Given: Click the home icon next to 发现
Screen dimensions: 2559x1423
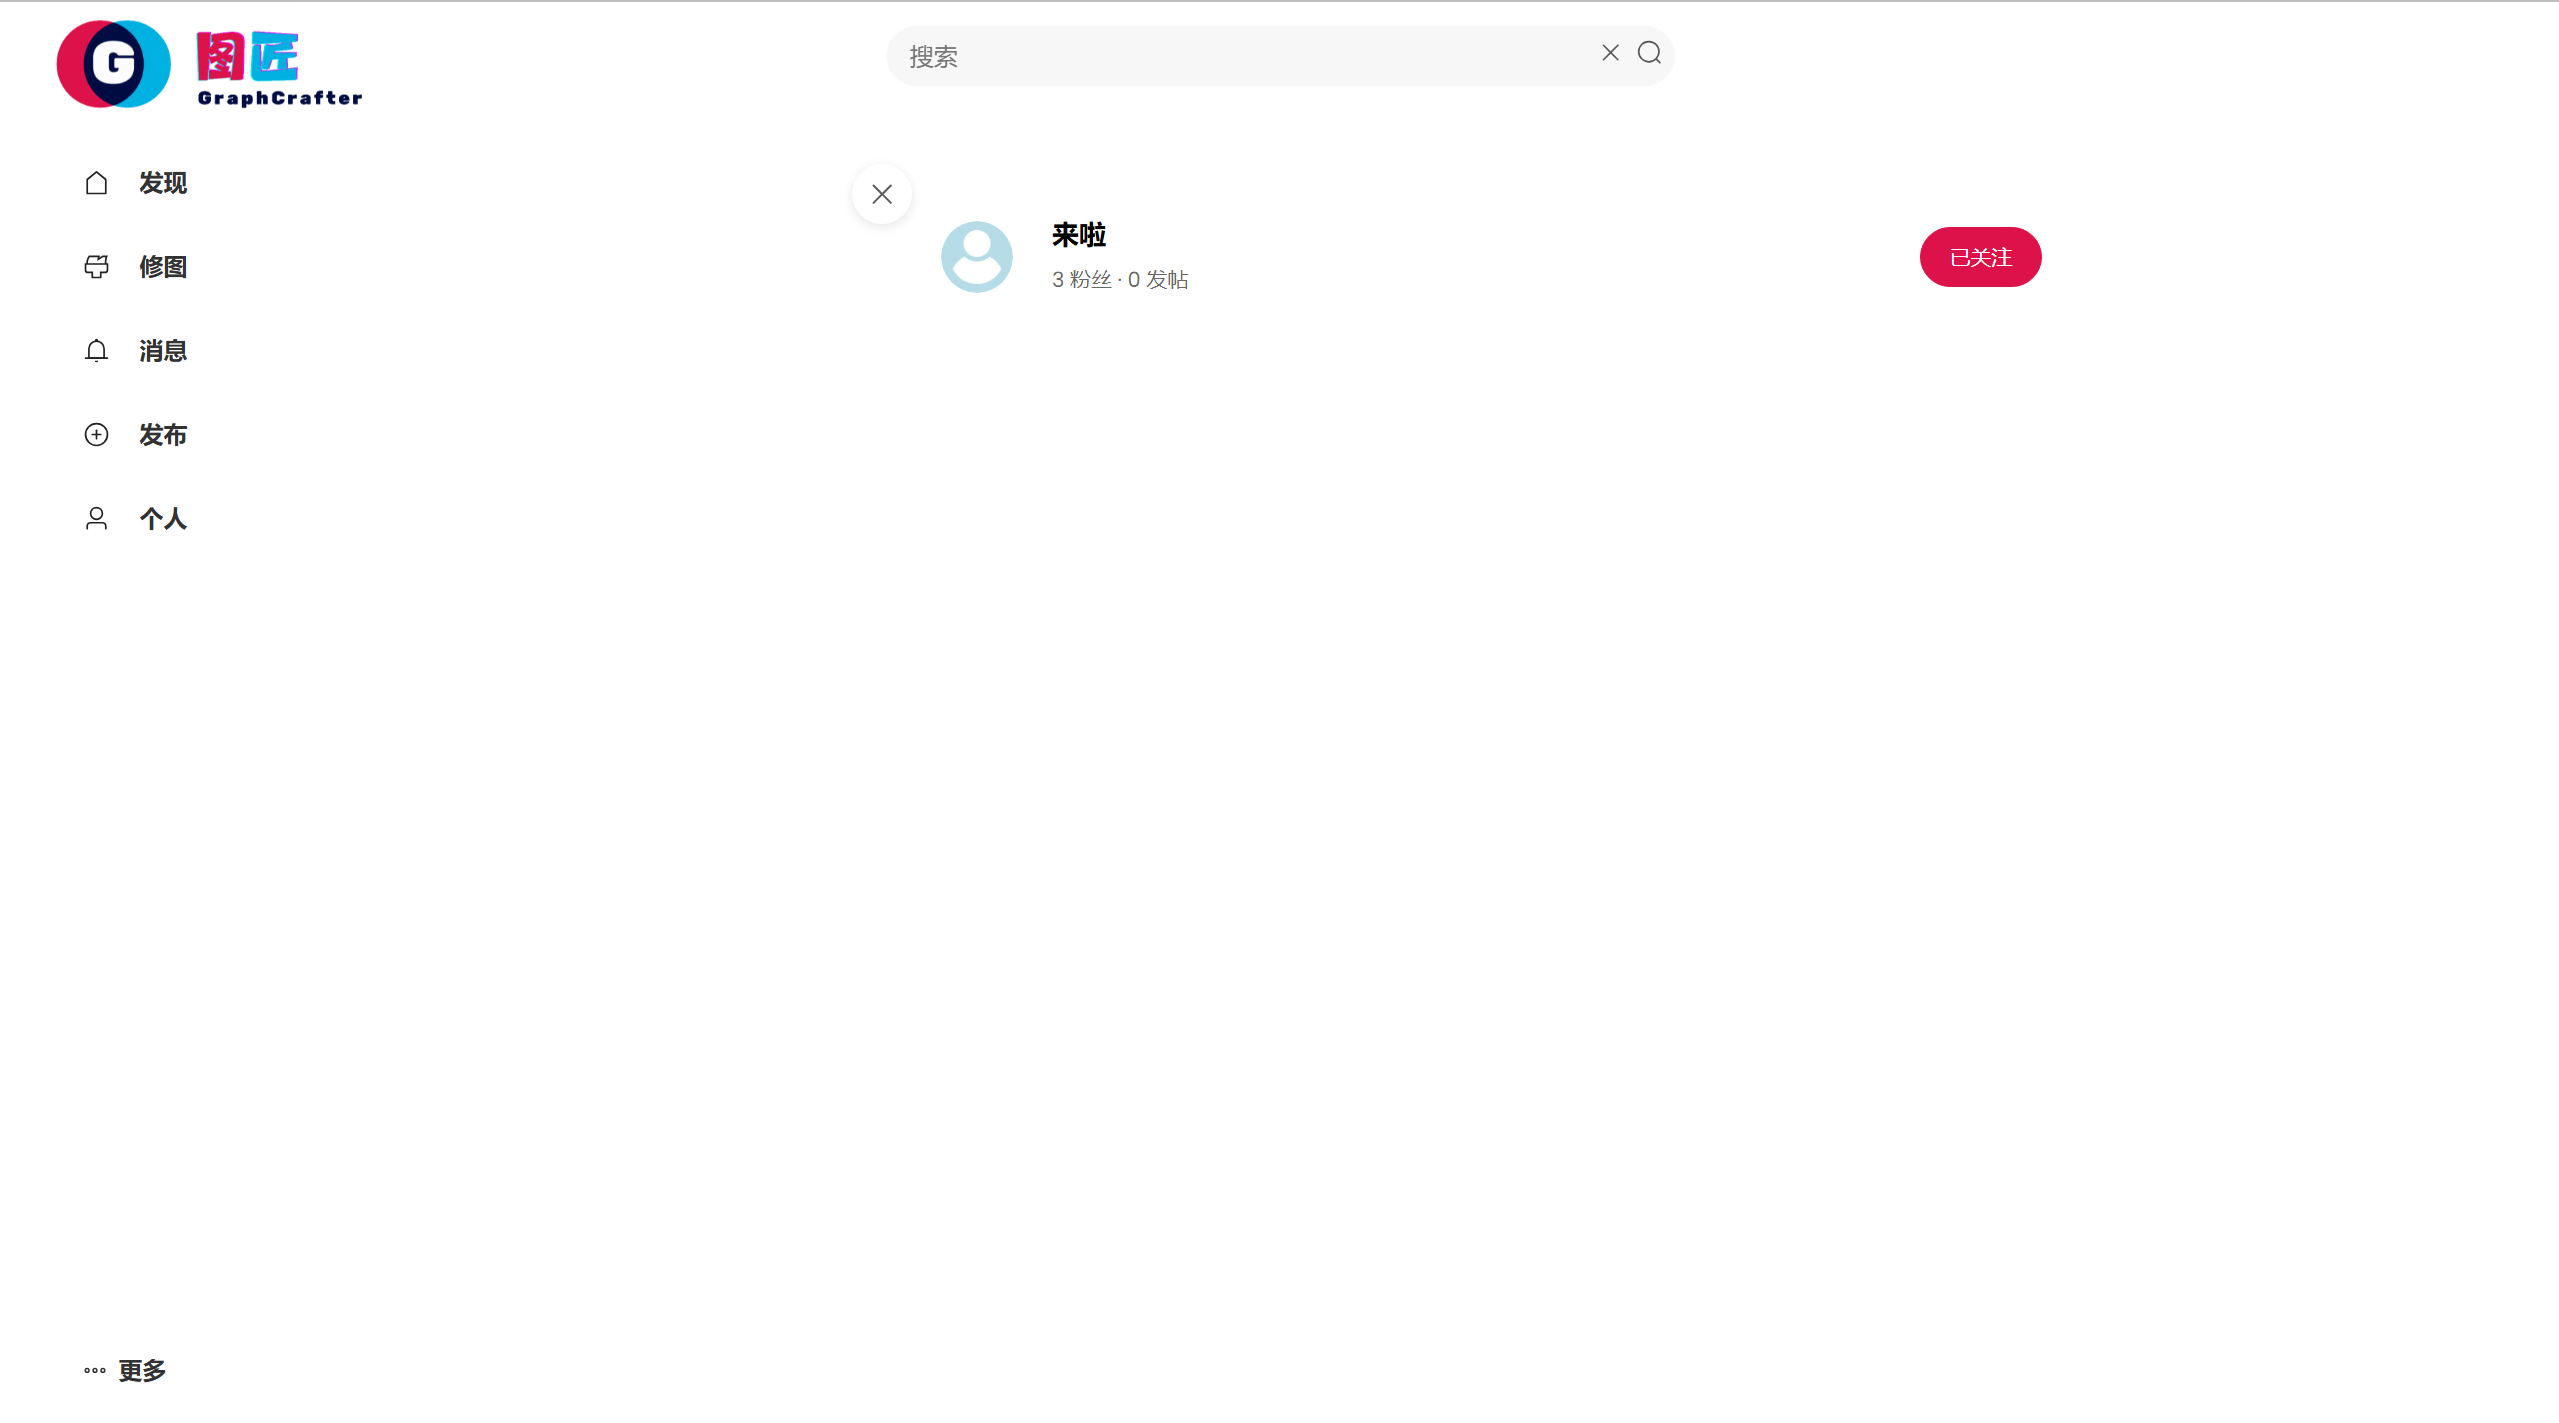Looking at the screenshot, I should [x=96, y=183].
